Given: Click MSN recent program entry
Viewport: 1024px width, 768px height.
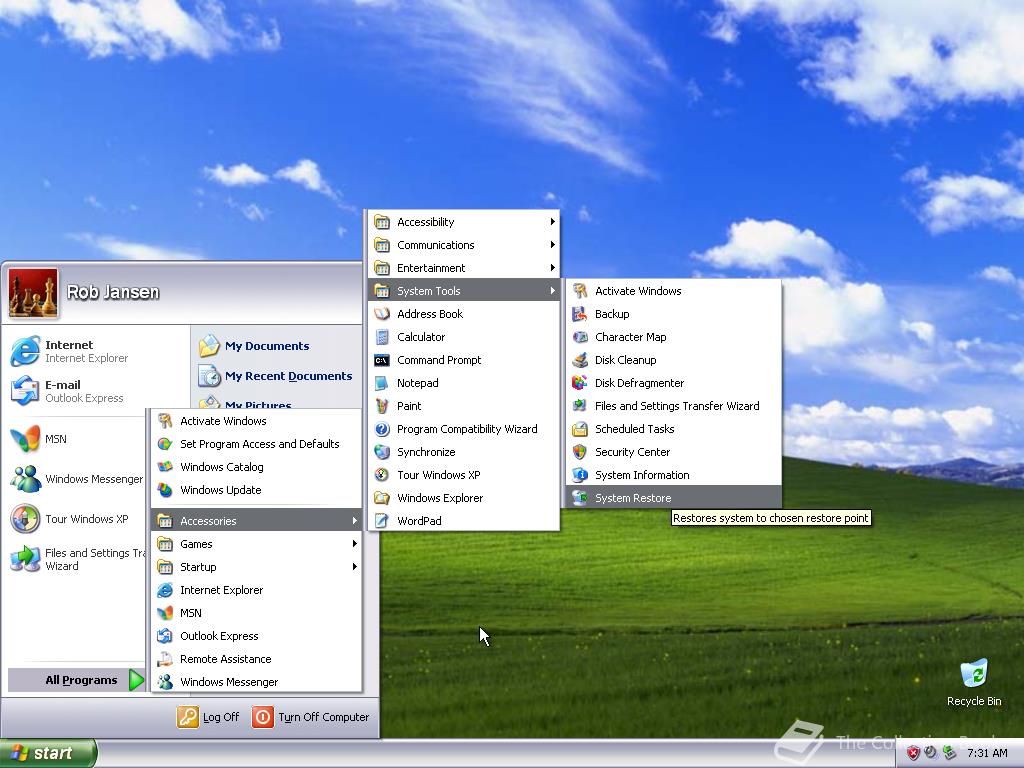Looking at the screenshot, I should 75,440.
